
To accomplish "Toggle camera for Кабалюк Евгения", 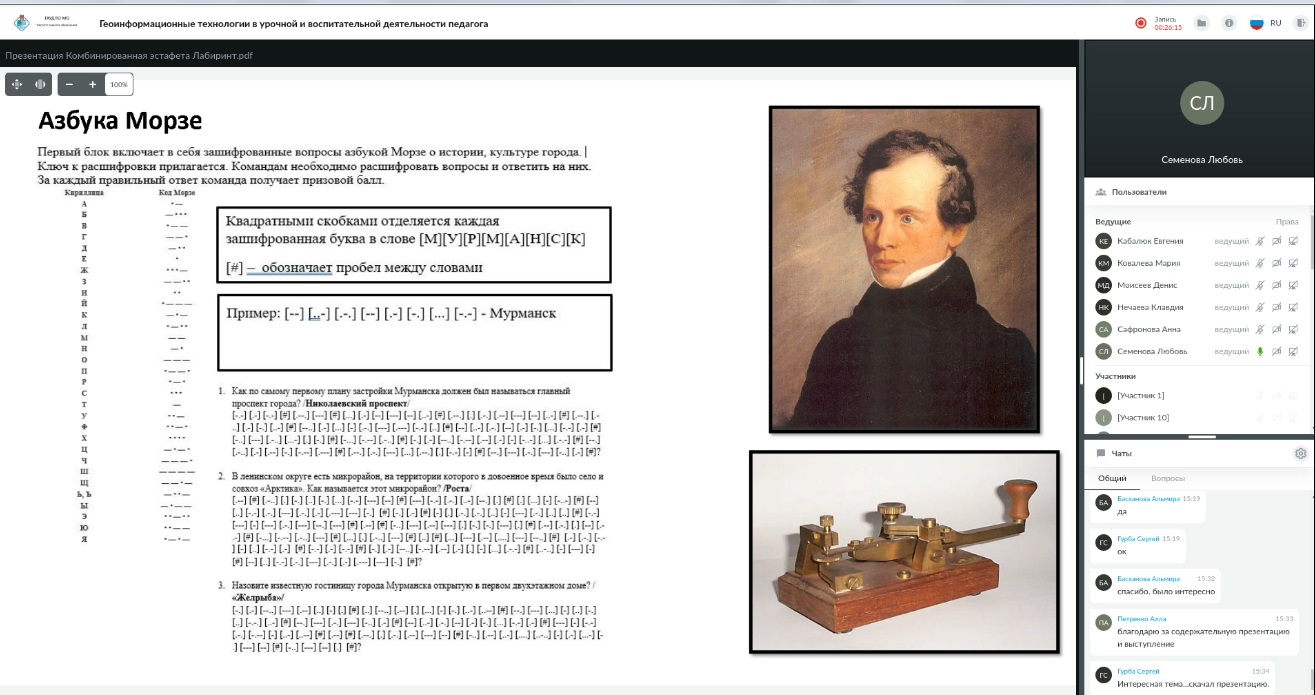I will point(1277,241).
